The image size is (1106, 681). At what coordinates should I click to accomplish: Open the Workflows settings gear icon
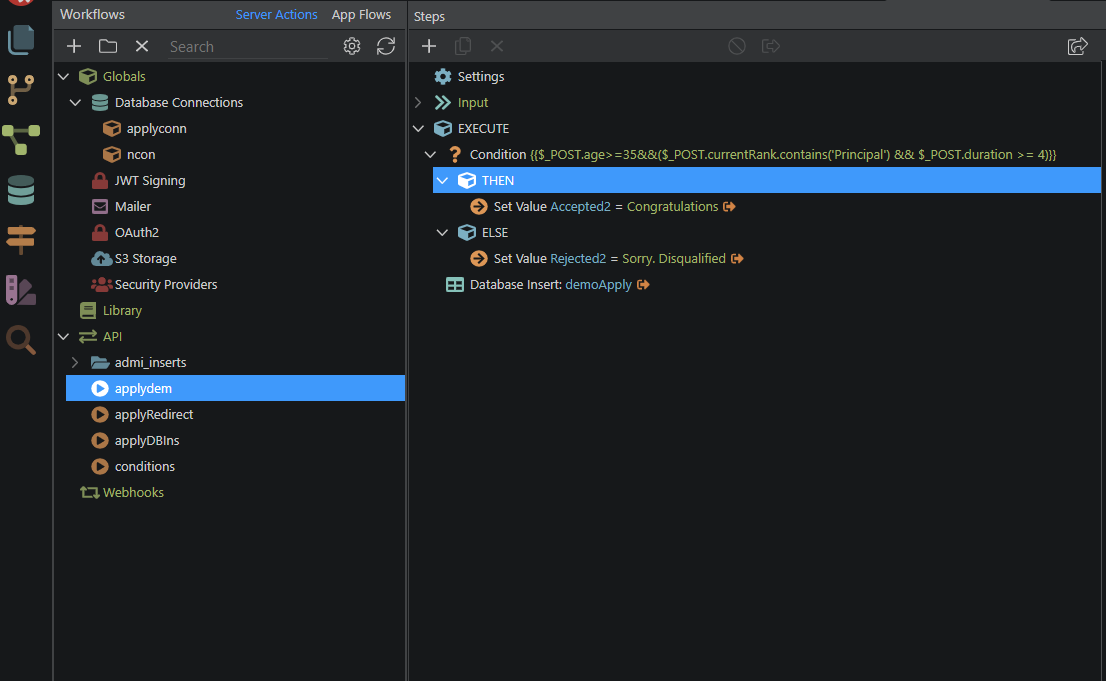pos(352,46)
